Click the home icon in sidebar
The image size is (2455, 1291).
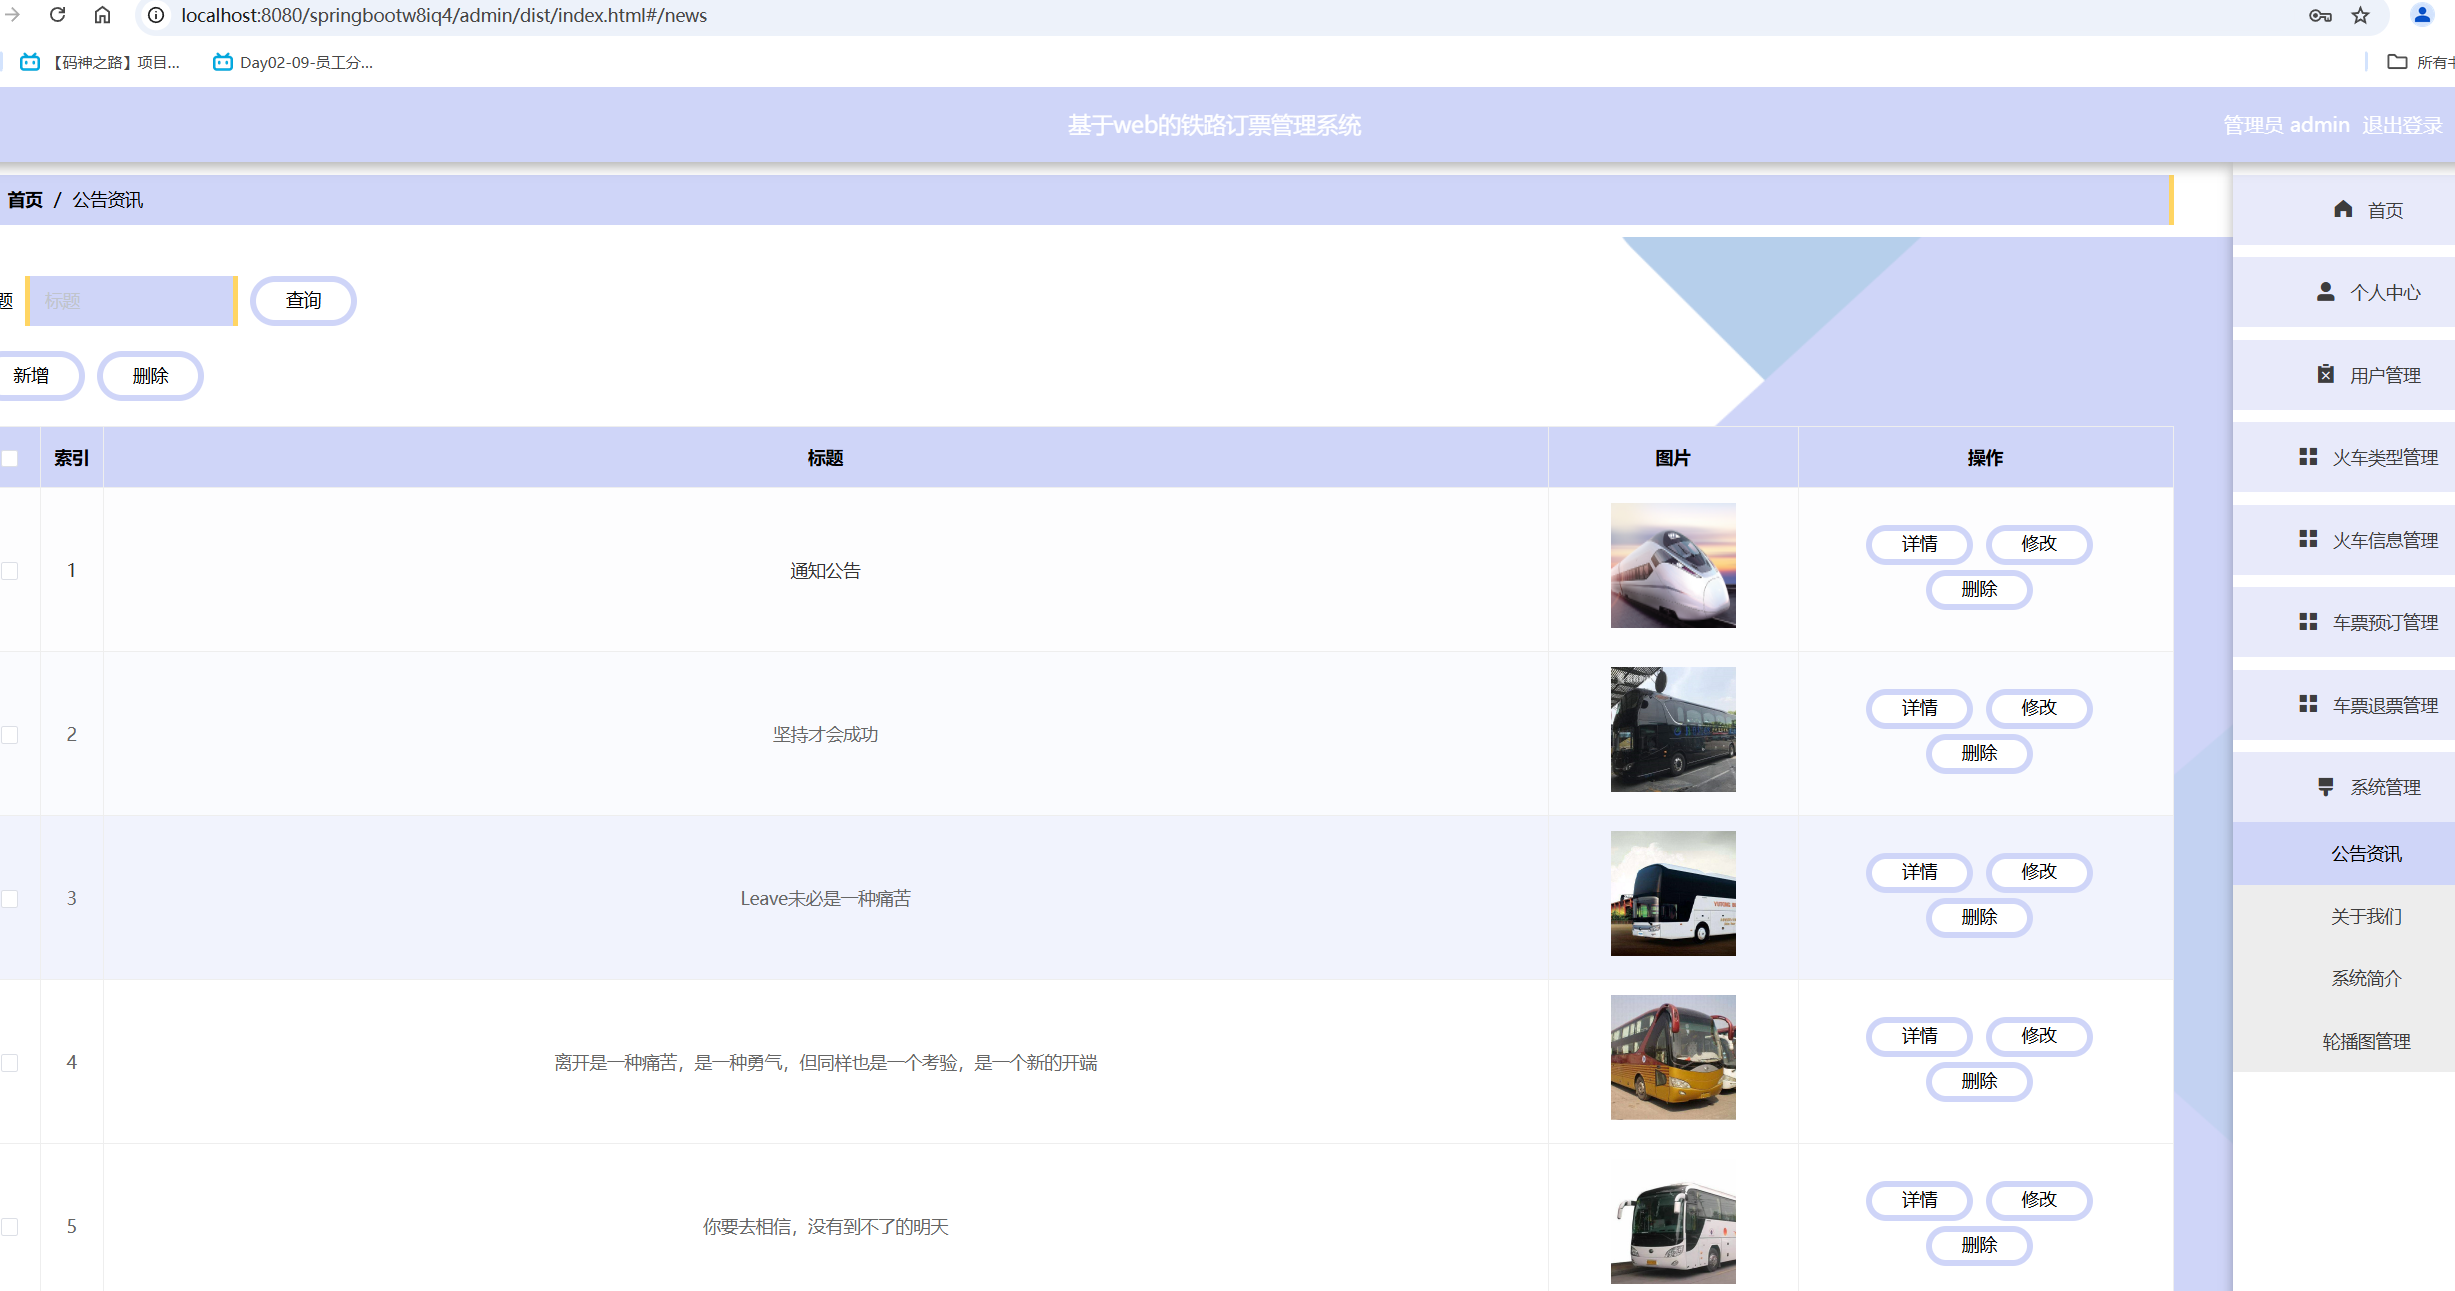click(2343, 209)
